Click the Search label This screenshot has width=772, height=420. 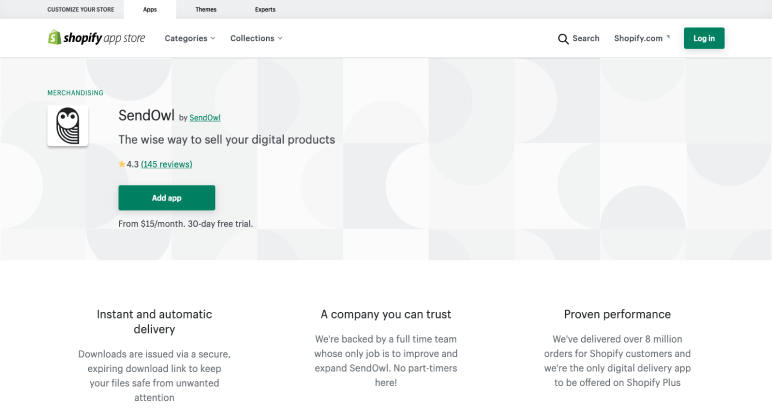click(x=585, y=38)
